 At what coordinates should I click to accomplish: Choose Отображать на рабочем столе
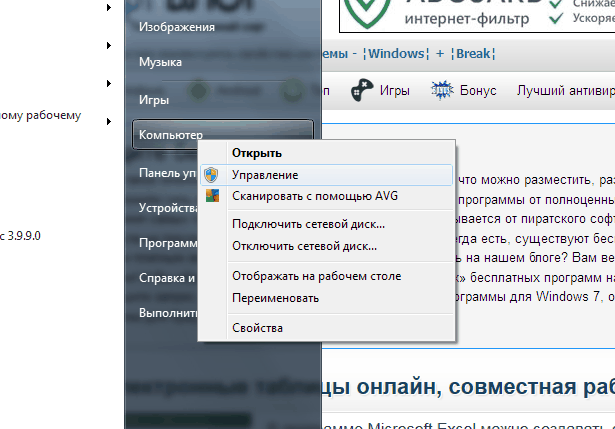click(326, 276)
